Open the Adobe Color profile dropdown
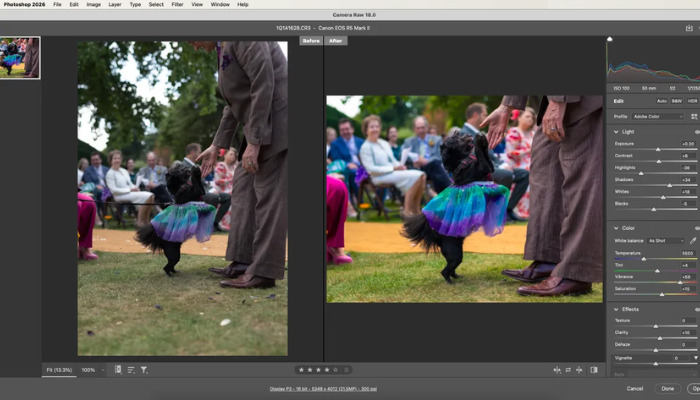Screen dimensions: 700x400 point(660,116)
